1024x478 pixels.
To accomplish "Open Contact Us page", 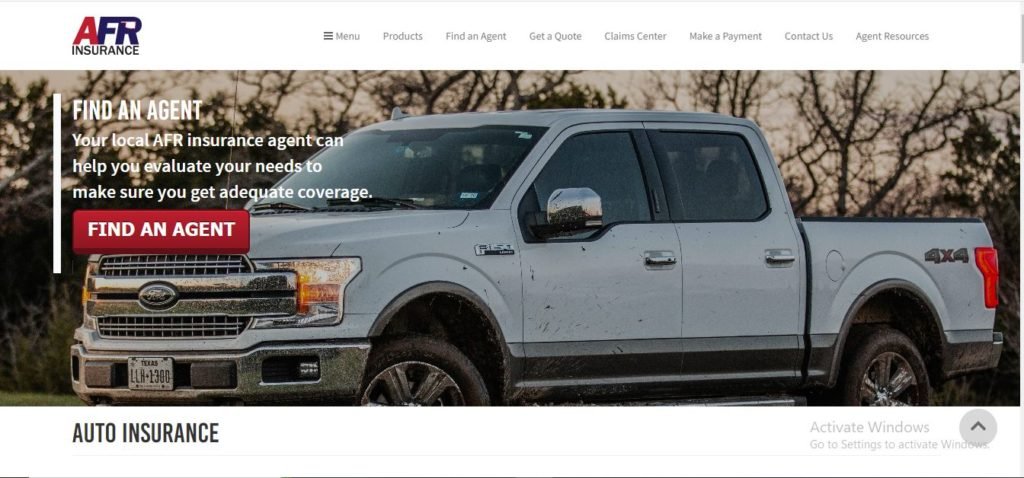I will click(808, 36).
